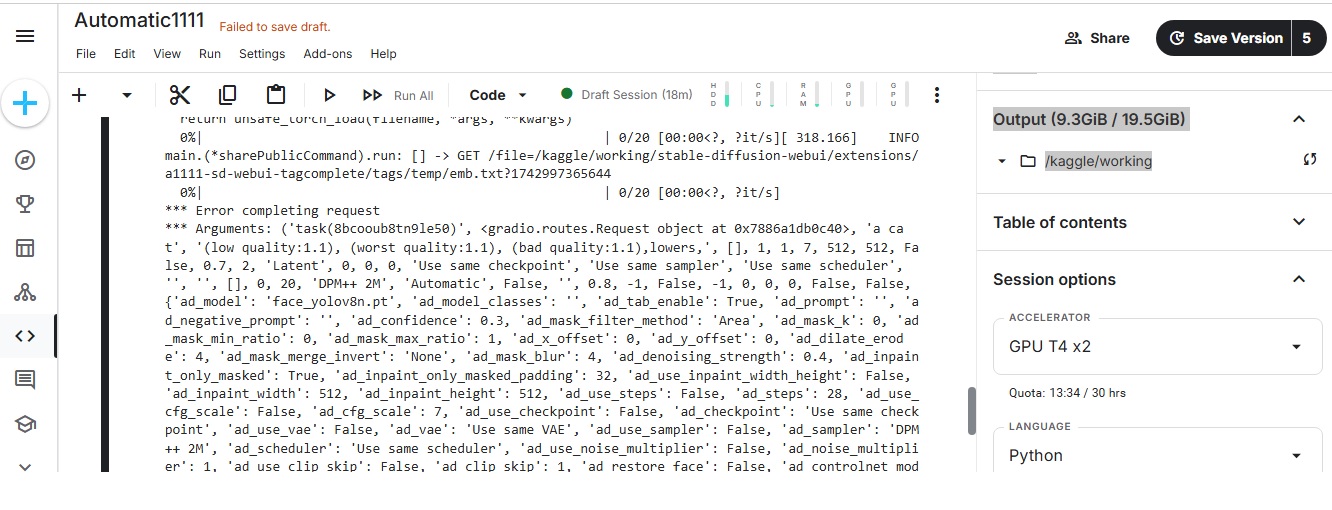The width and height of the screenshot is (1332, 510).
Task: Click the paste cell clipboard icon
Action: point(276,95)
